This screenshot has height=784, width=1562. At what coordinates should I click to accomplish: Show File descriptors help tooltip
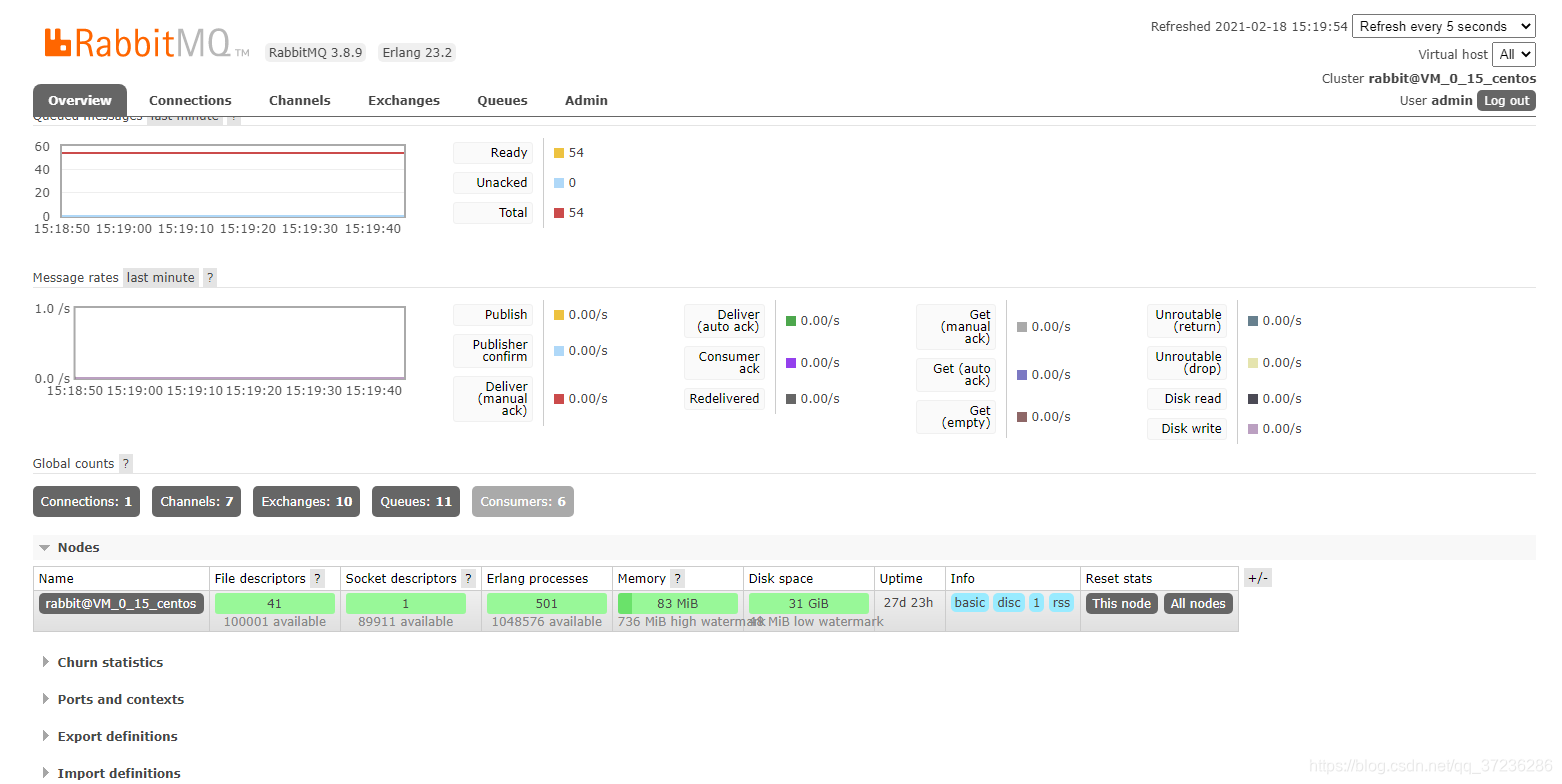tap(317, 579)
